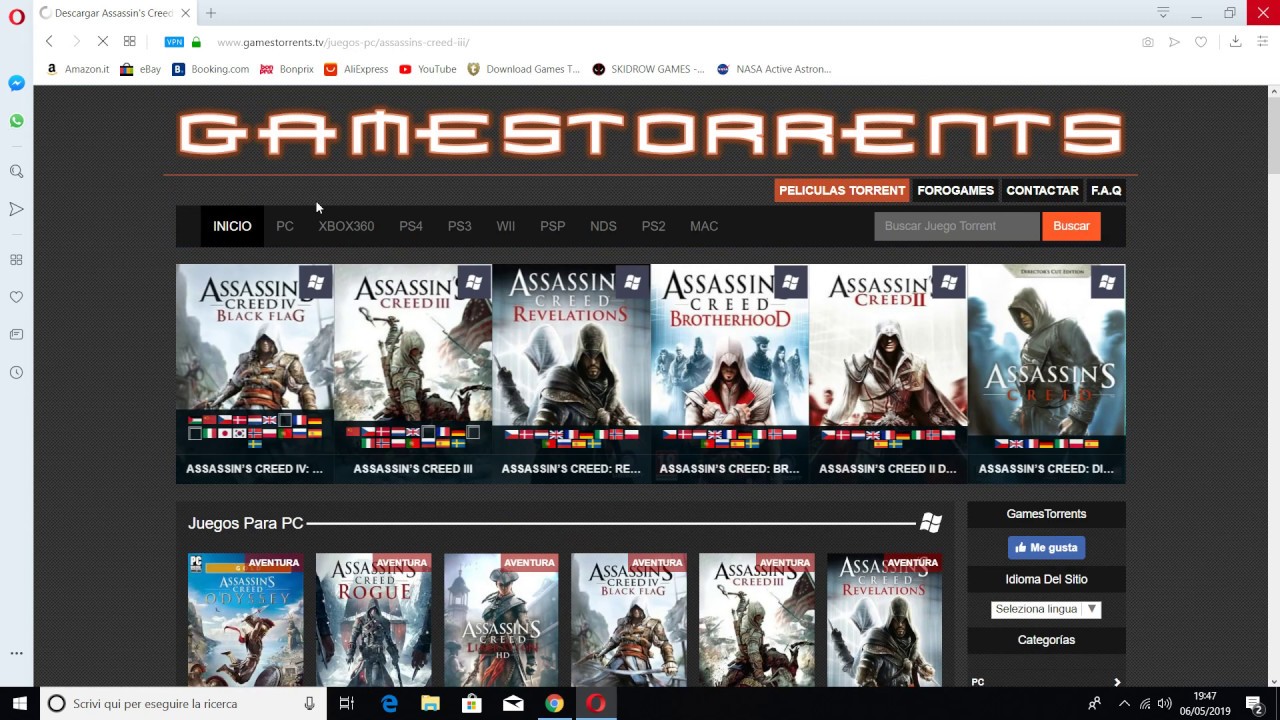Open PELICULAS TORRENT link
Viewport: 1280px width, 720px height.
click(x=842, y=190)
